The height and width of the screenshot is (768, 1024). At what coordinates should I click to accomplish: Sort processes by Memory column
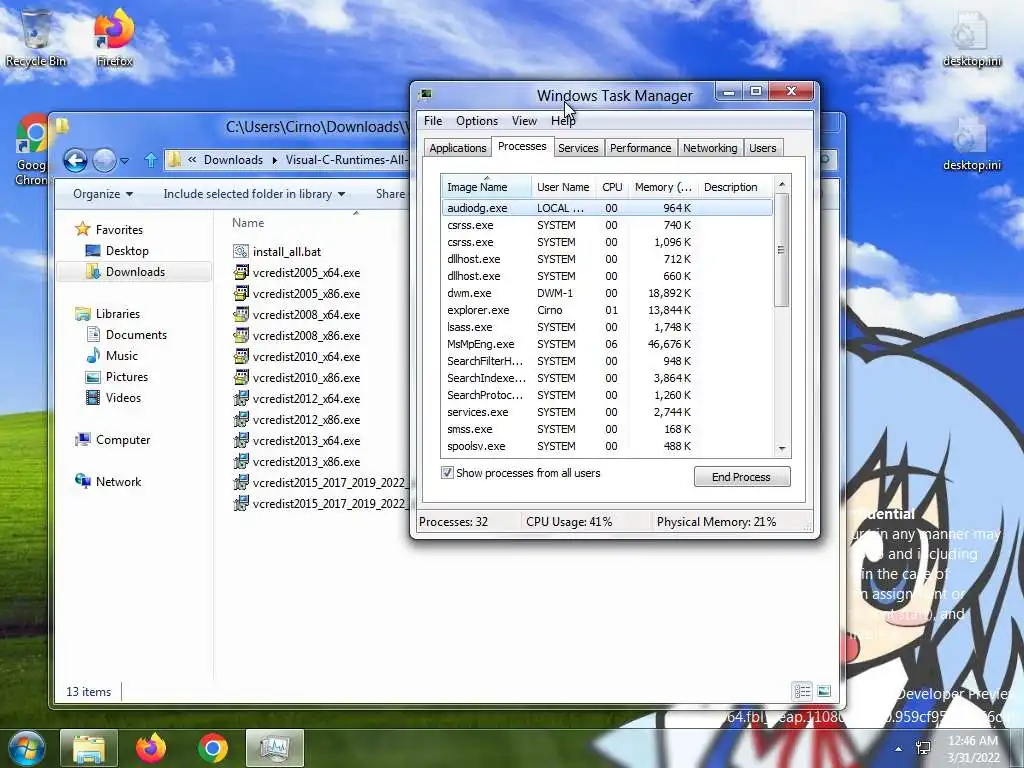(x=663, y=187)
